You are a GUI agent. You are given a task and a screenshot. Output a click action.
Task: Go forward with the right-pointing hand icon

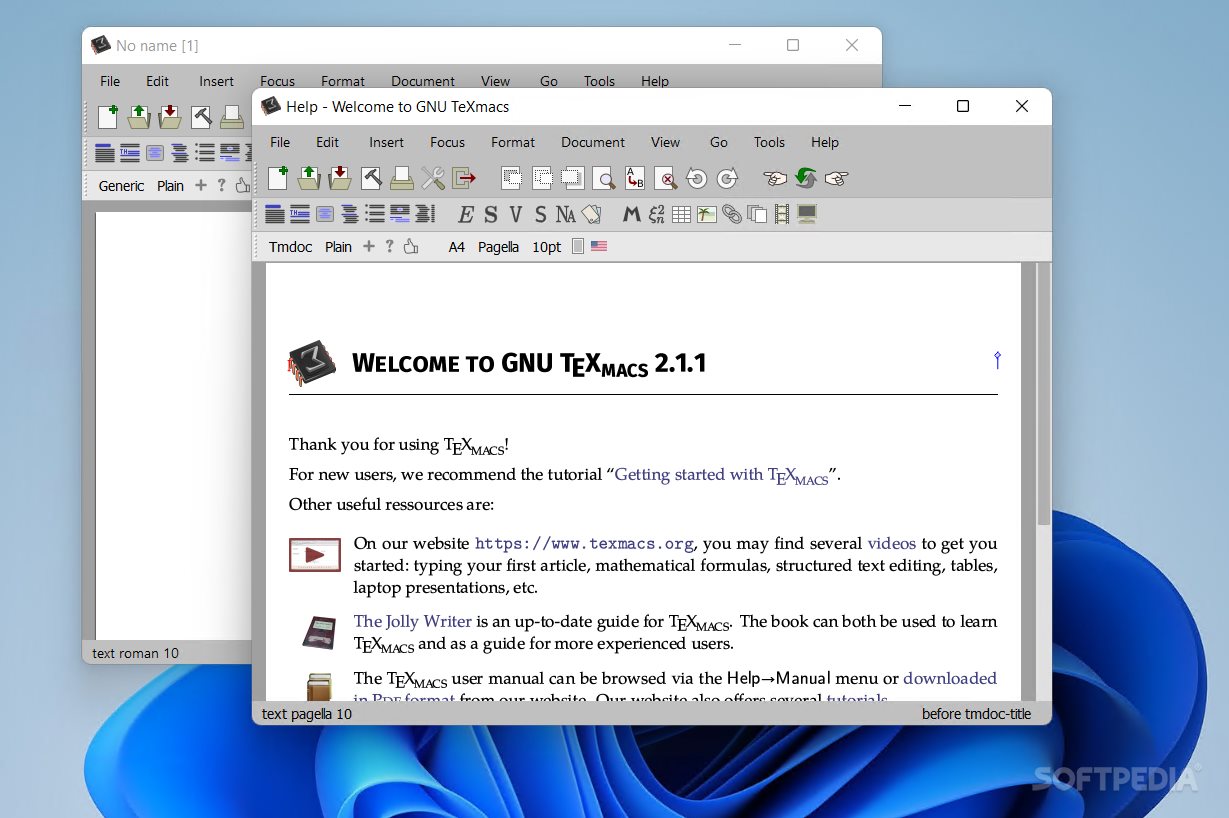pos(837,178)
